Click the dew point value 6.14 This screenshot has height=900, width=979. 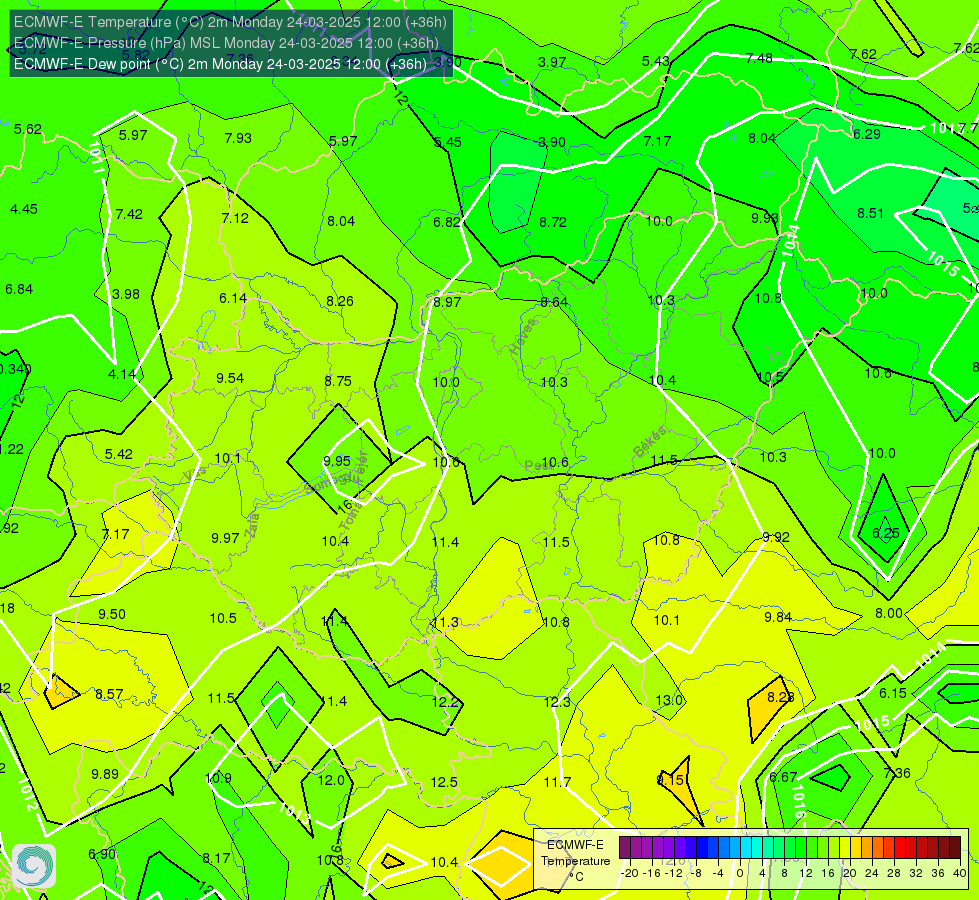(x=233, y=299)
